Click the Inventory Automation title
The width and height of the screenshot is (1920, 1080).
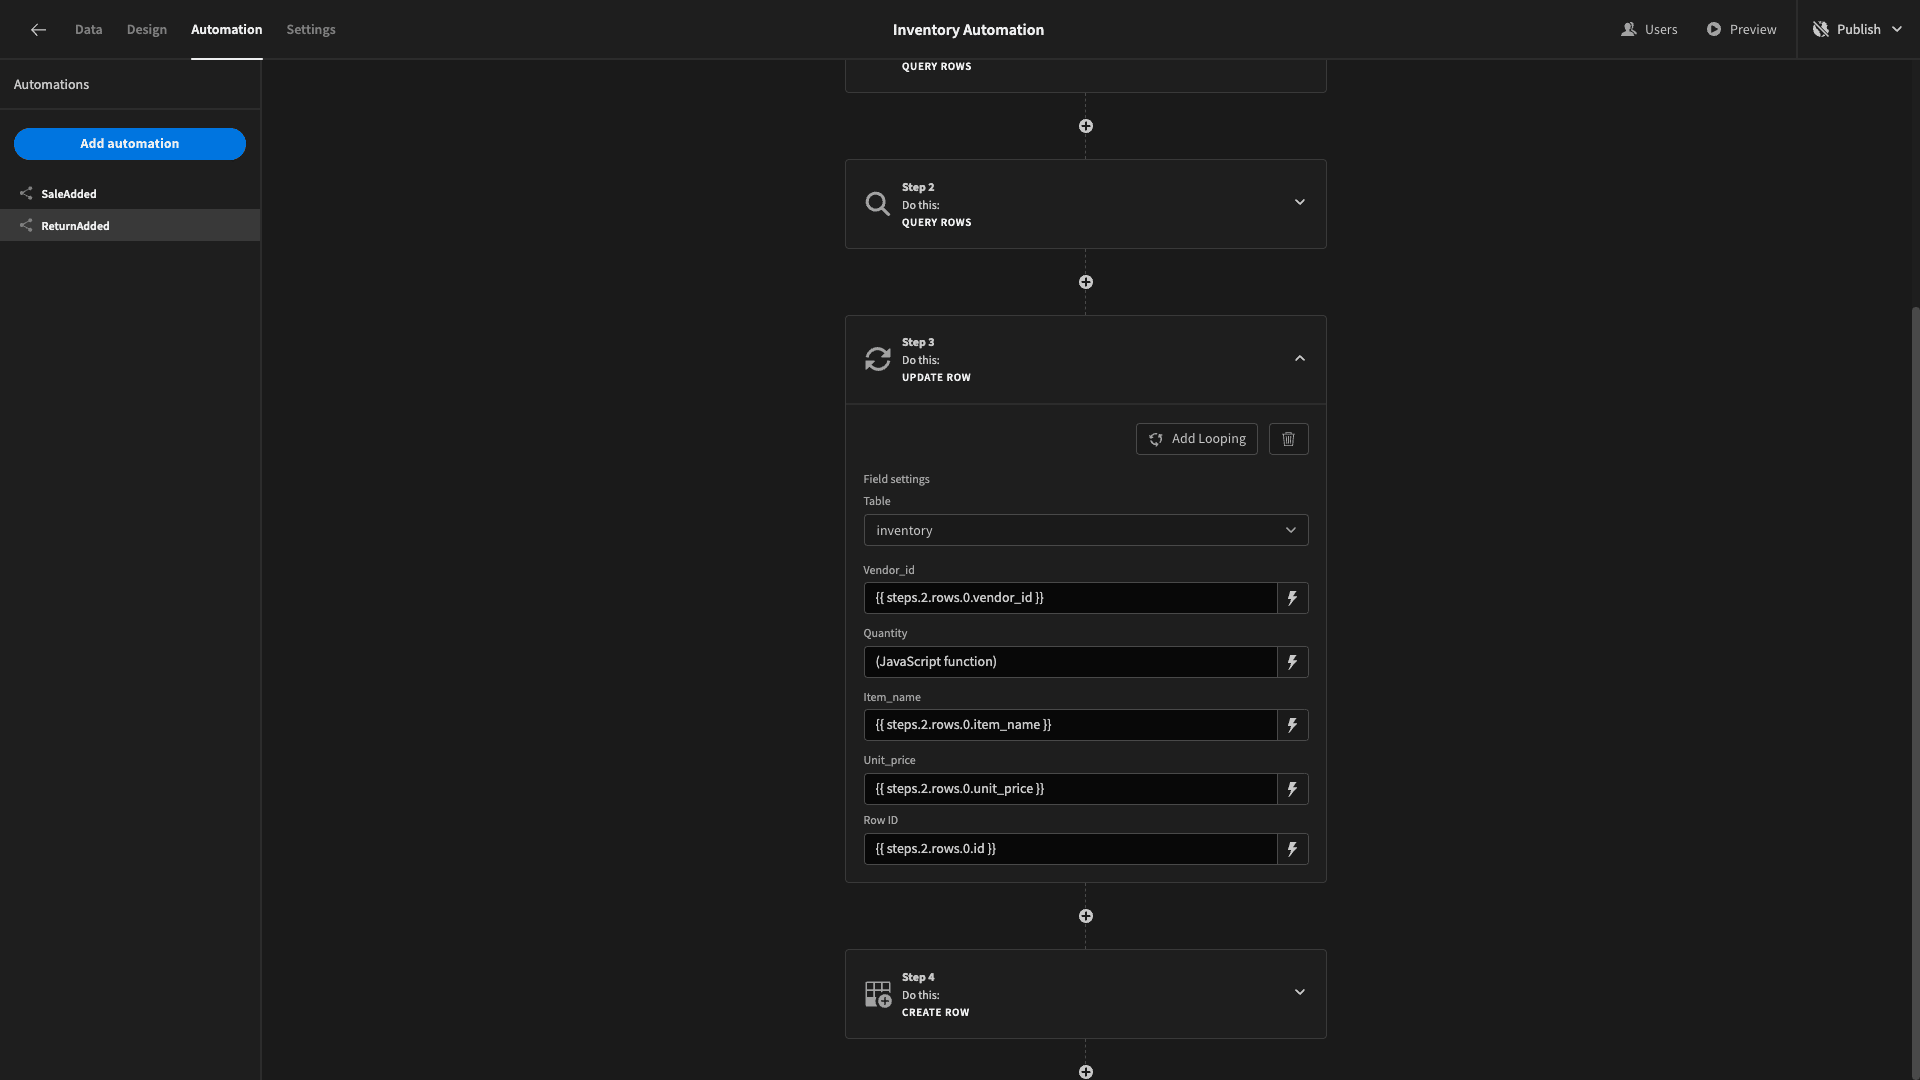[x=968, y=30]
